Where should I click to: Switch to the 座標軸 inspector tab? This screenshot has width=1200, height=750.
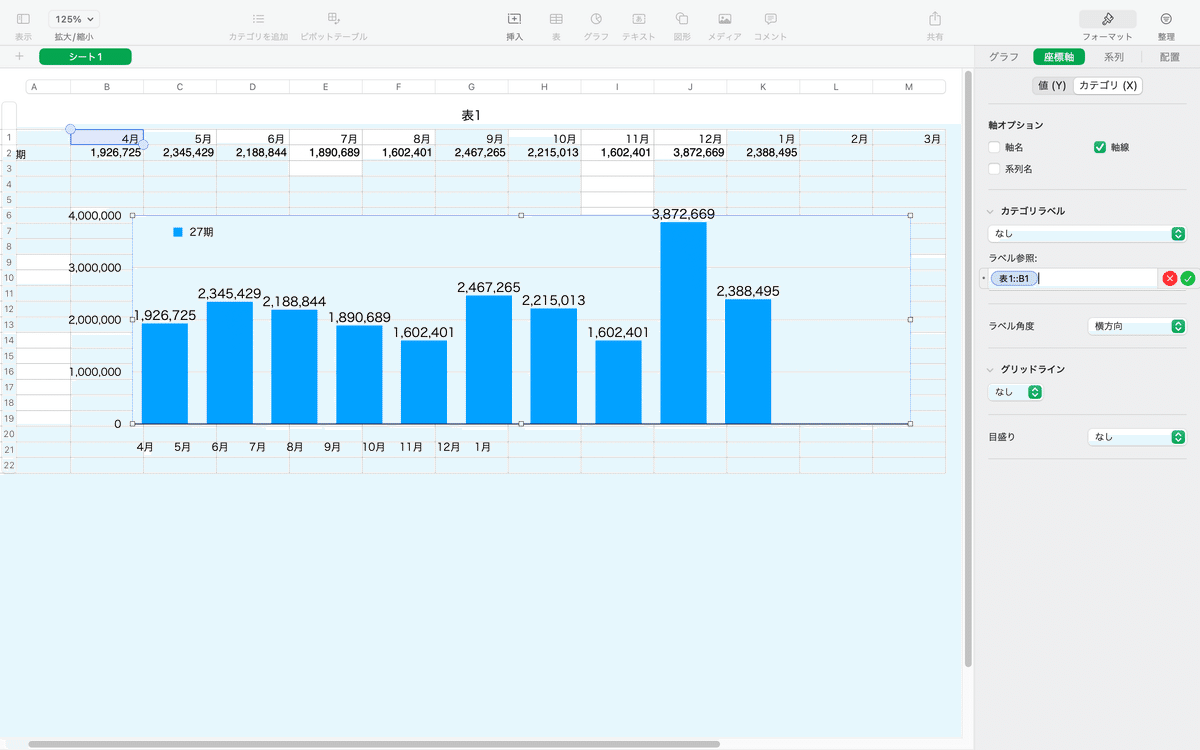point(1058,57)
